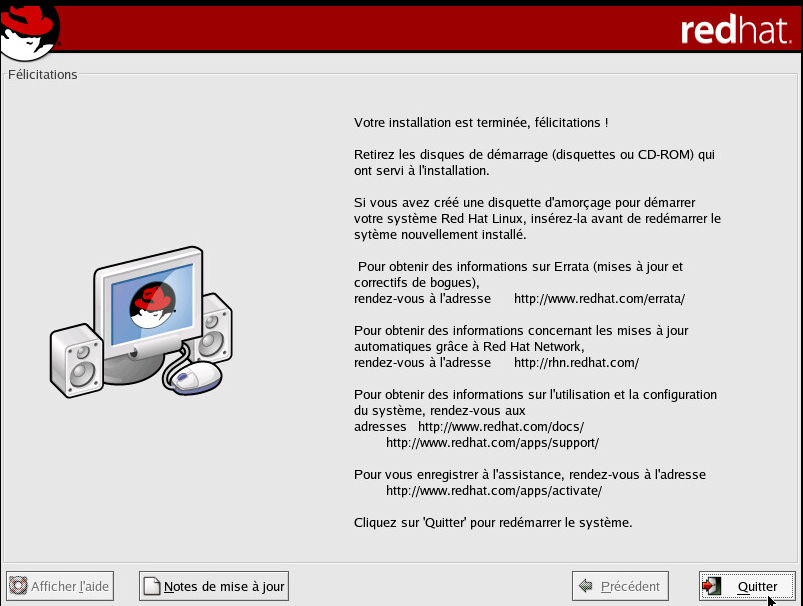Viewport: 803px width, 606px height.
Task: Click the redhat wordmark at top right
Action: (x=736, y=30)
